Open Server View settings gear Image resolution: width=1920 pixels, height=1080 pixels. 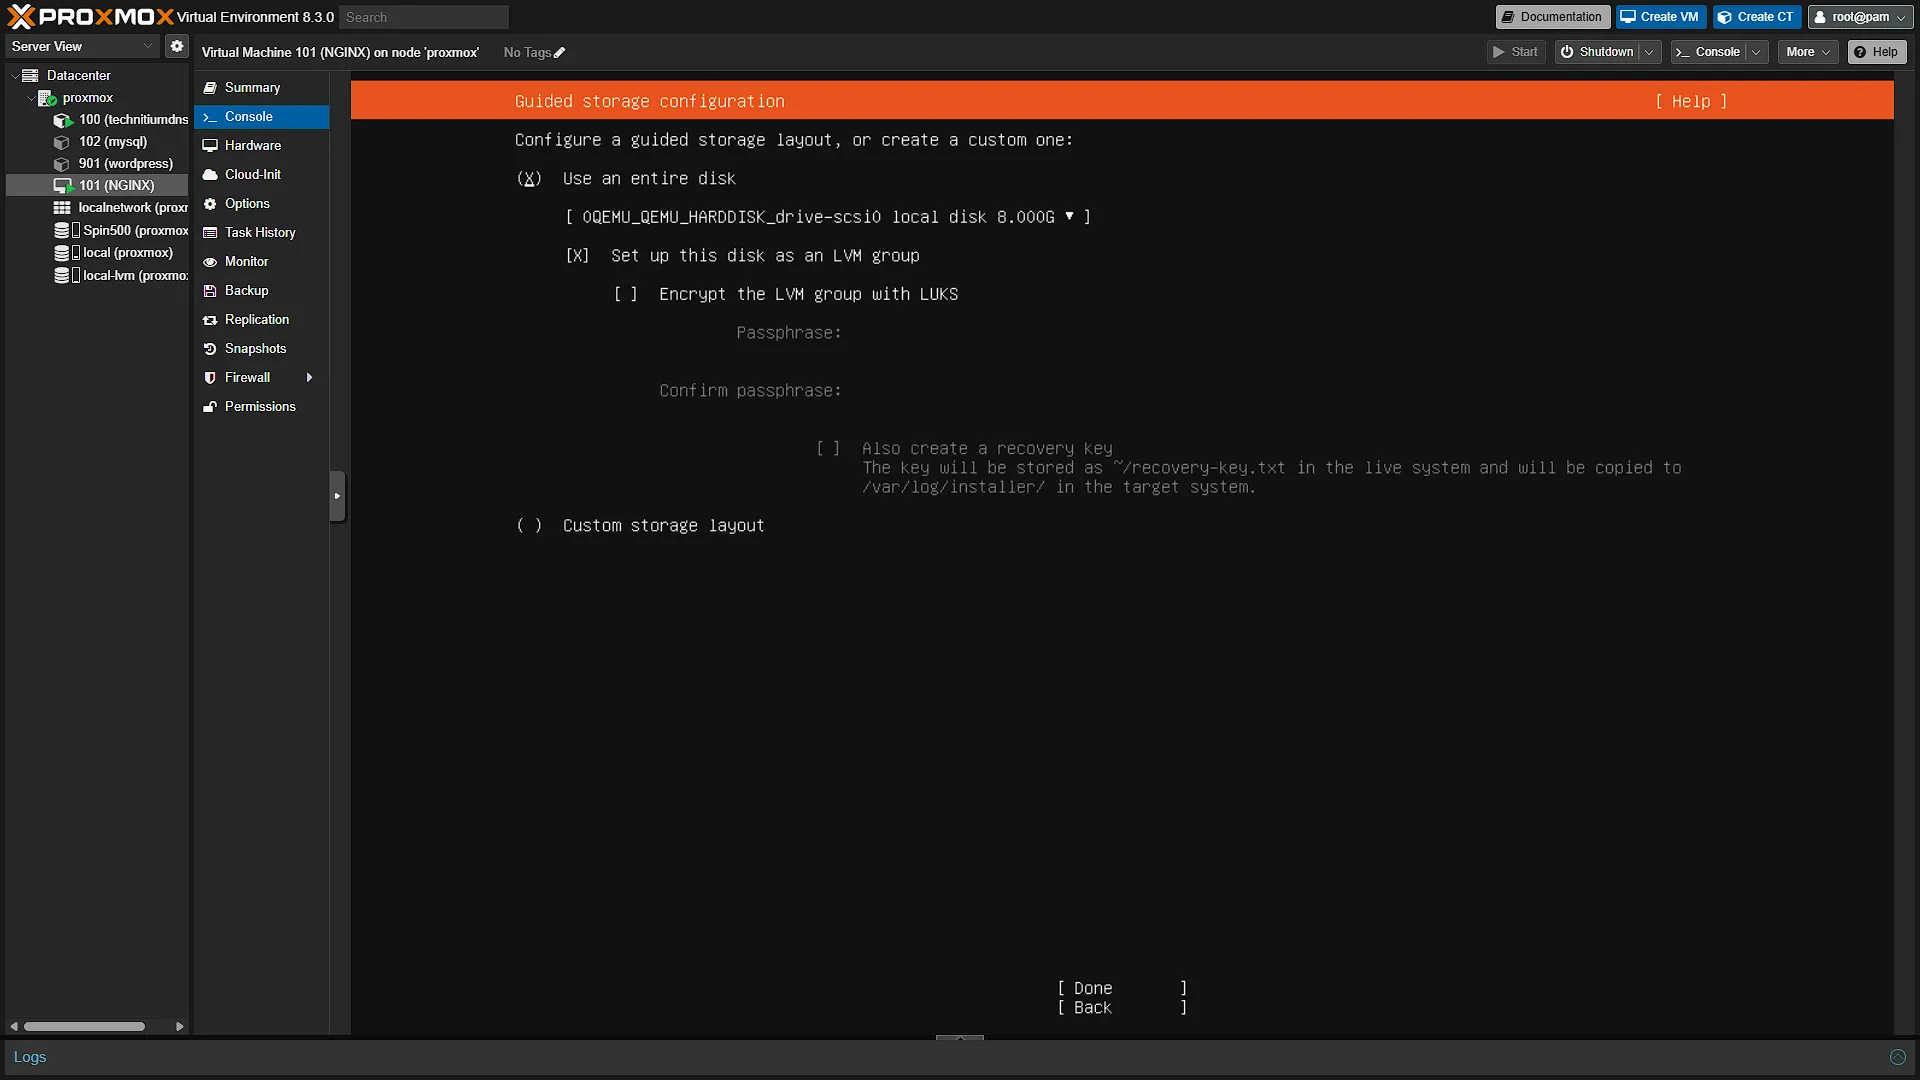(177, 46)
